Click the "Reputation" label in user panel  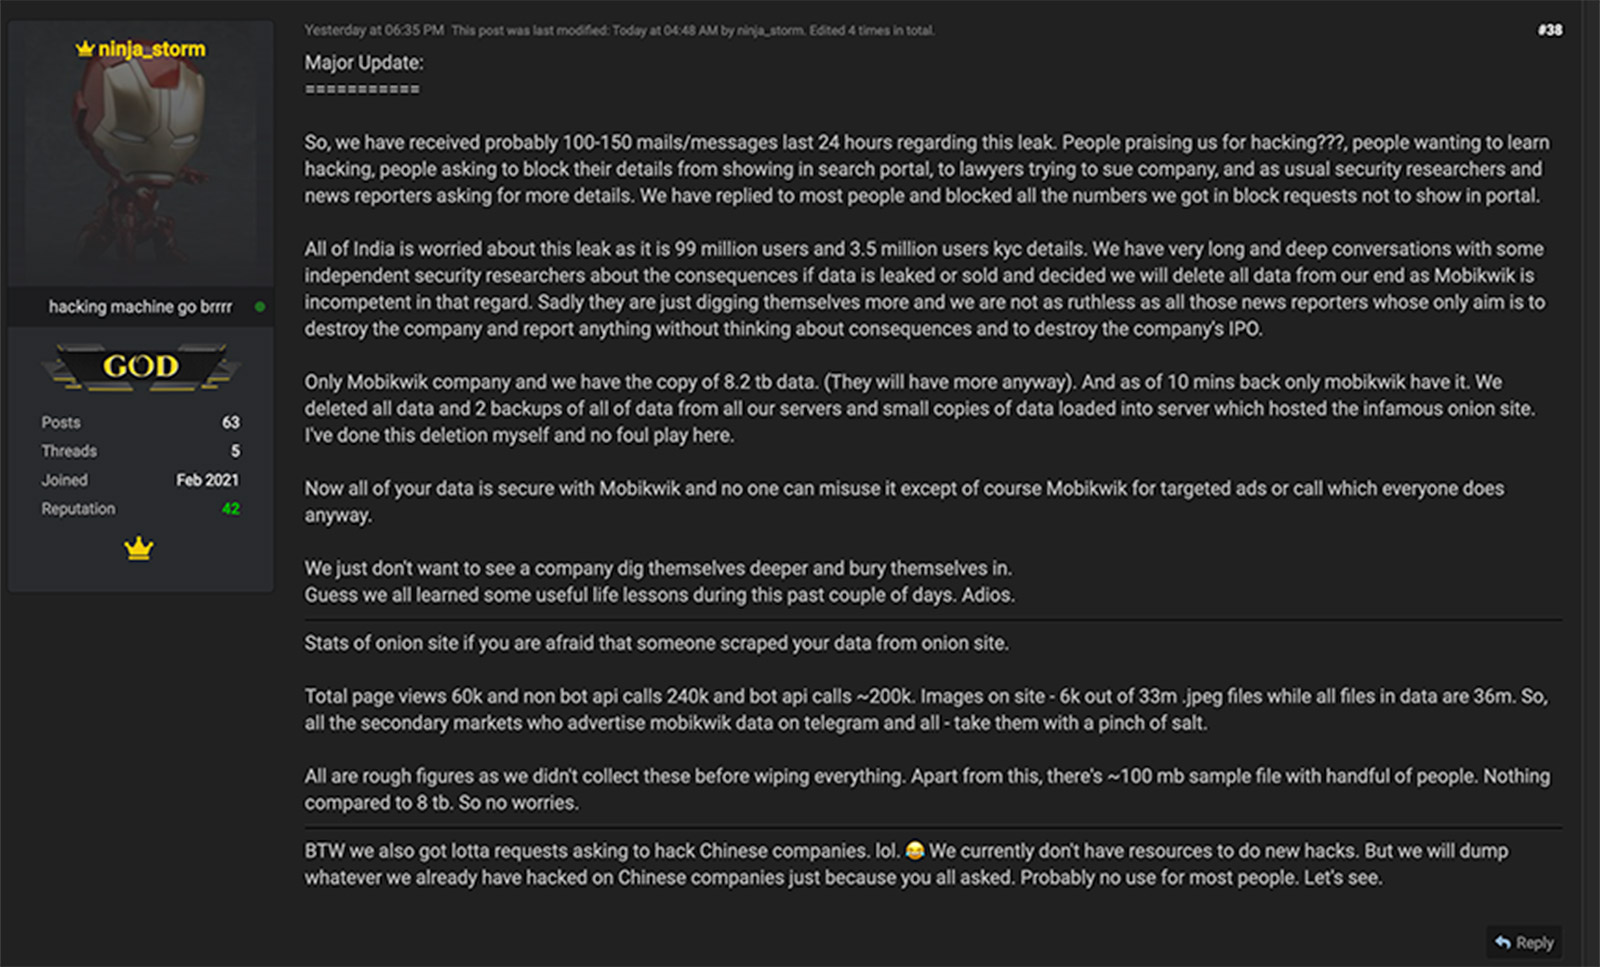pos(78,509)
